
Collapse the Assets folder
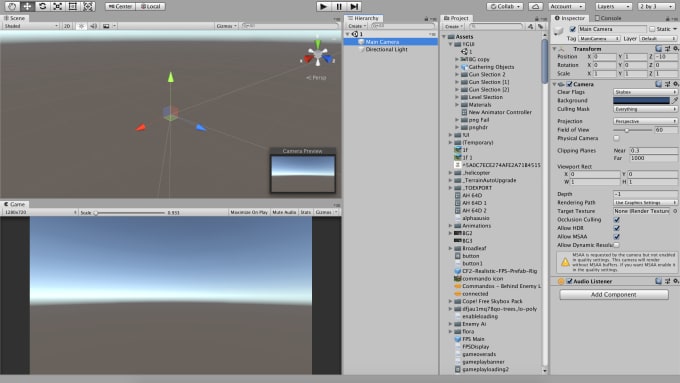(444, 37)
